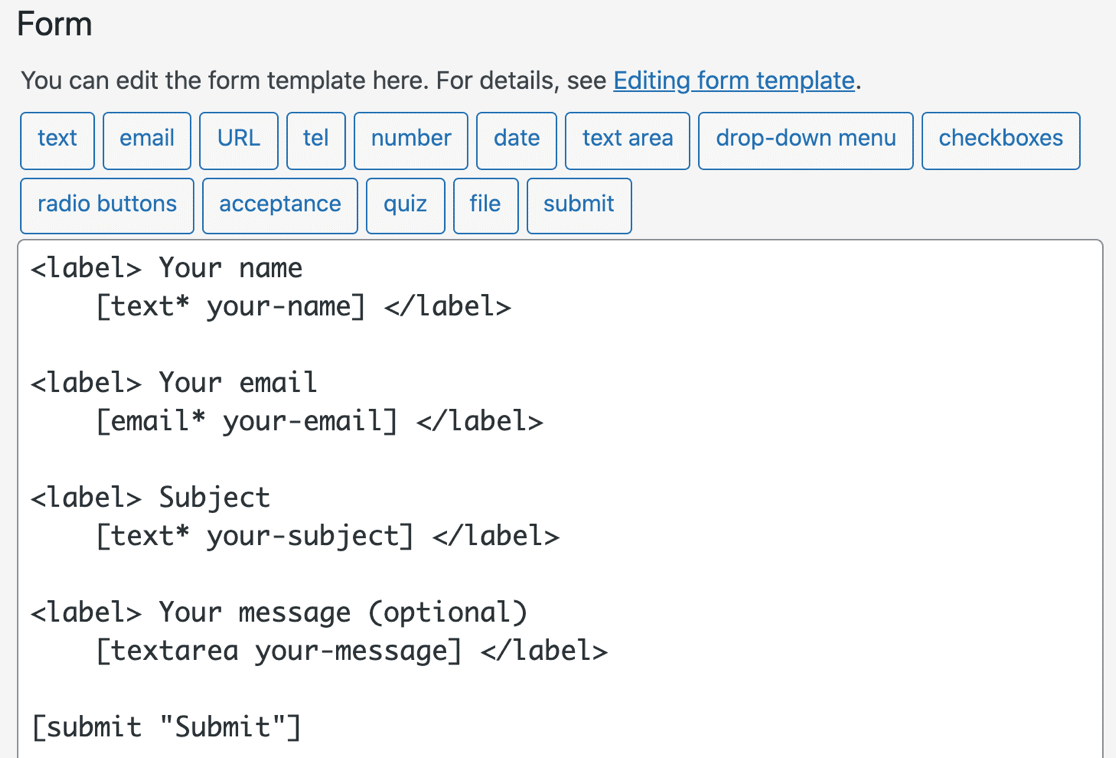
Task: Insert a drop-down menu form tag
Action: [x=805, y=140]
